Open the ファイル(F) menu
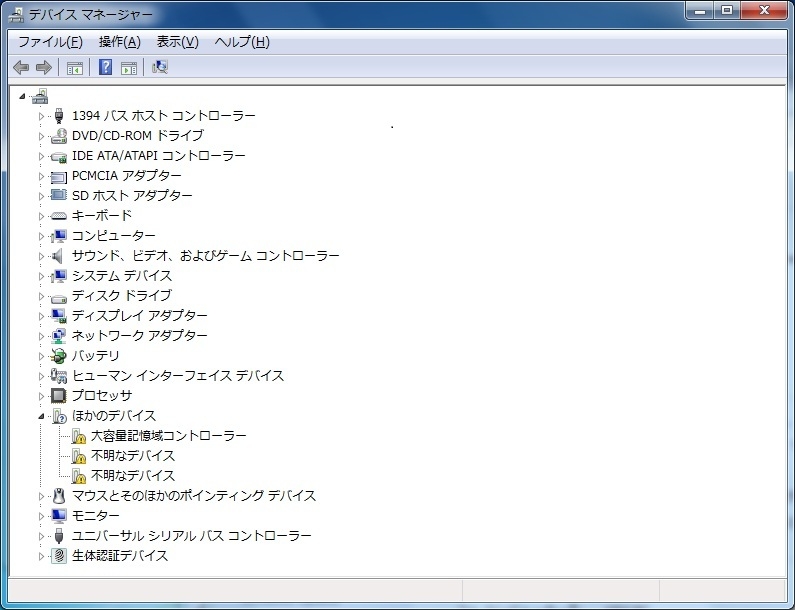The width and height of the screenshot is (795, 610). (50, 42)
